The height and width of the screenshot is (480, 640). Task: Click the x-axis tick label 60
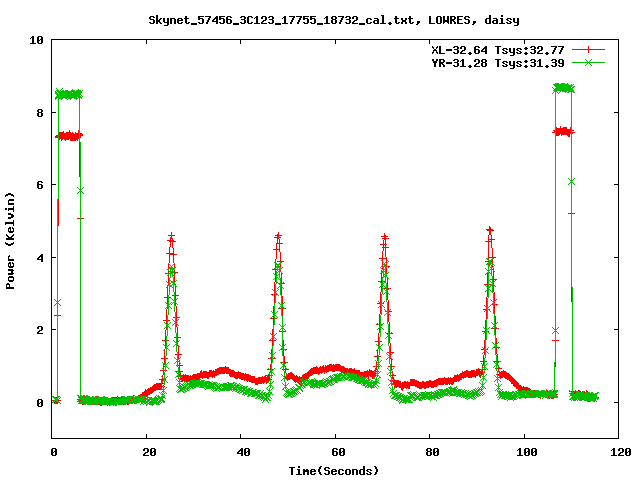point(338,452)
